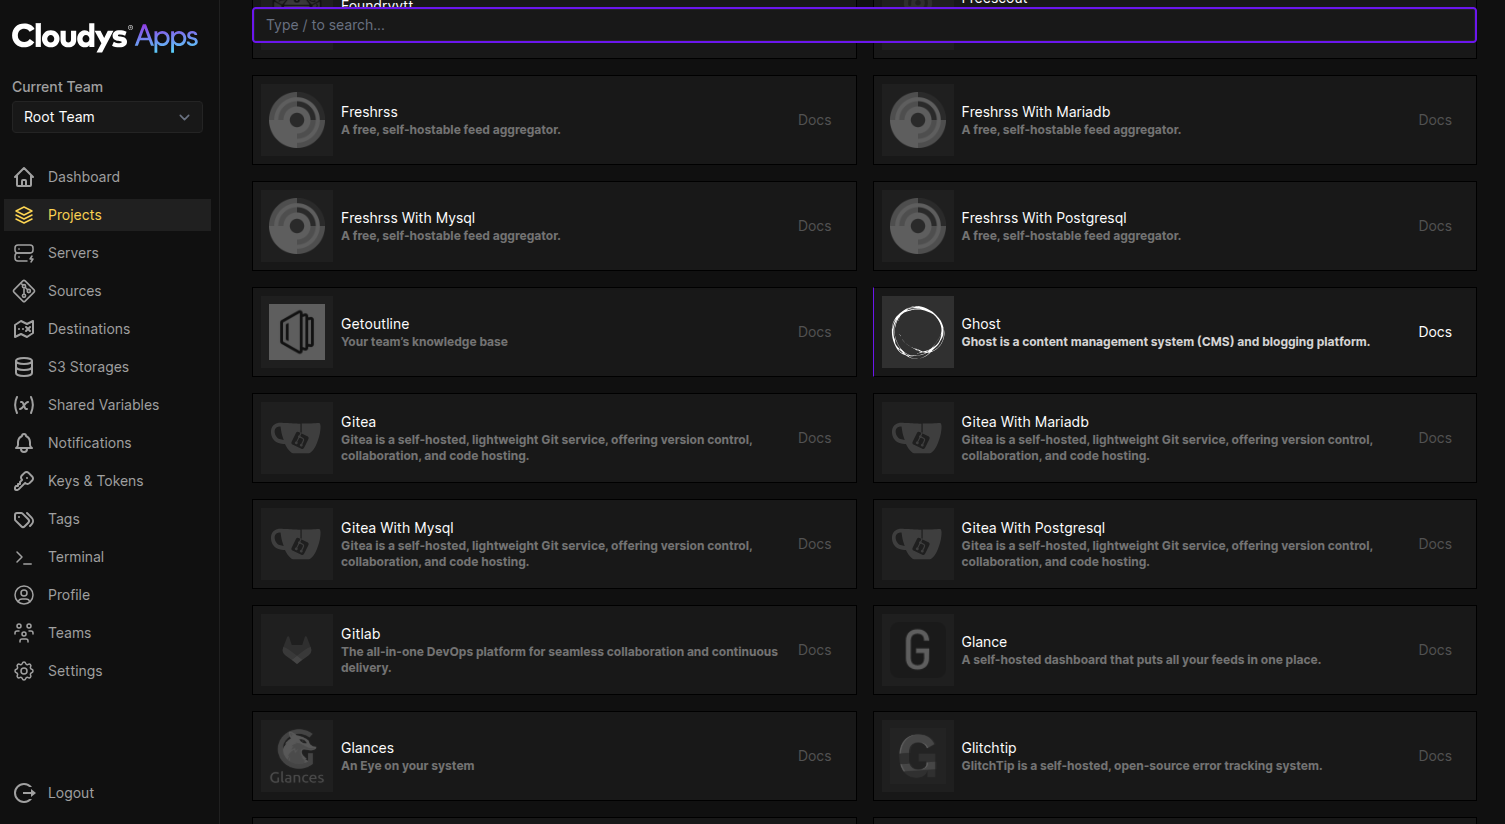Open Docs link for Getoutline

coord(814,332)
